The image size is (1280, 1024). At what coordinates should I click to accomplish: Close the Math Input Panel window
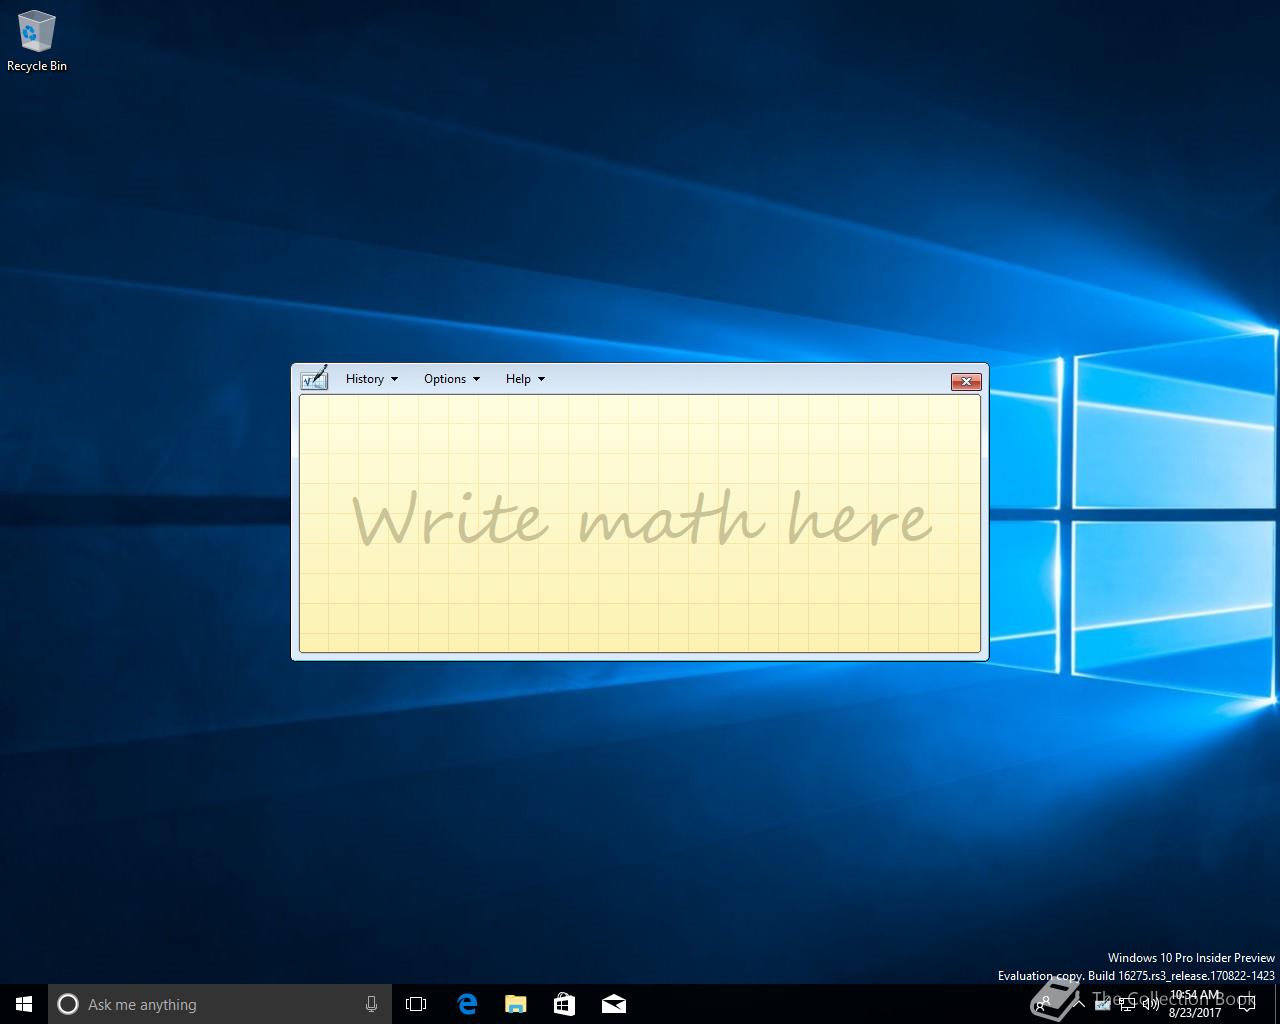(966, 381)
